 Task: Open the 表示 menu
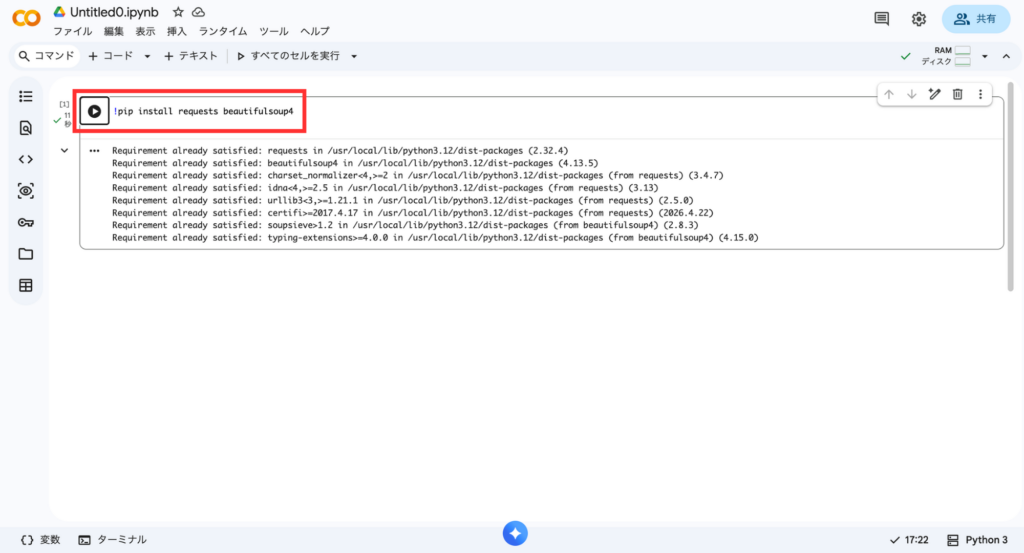coord(145,31)
